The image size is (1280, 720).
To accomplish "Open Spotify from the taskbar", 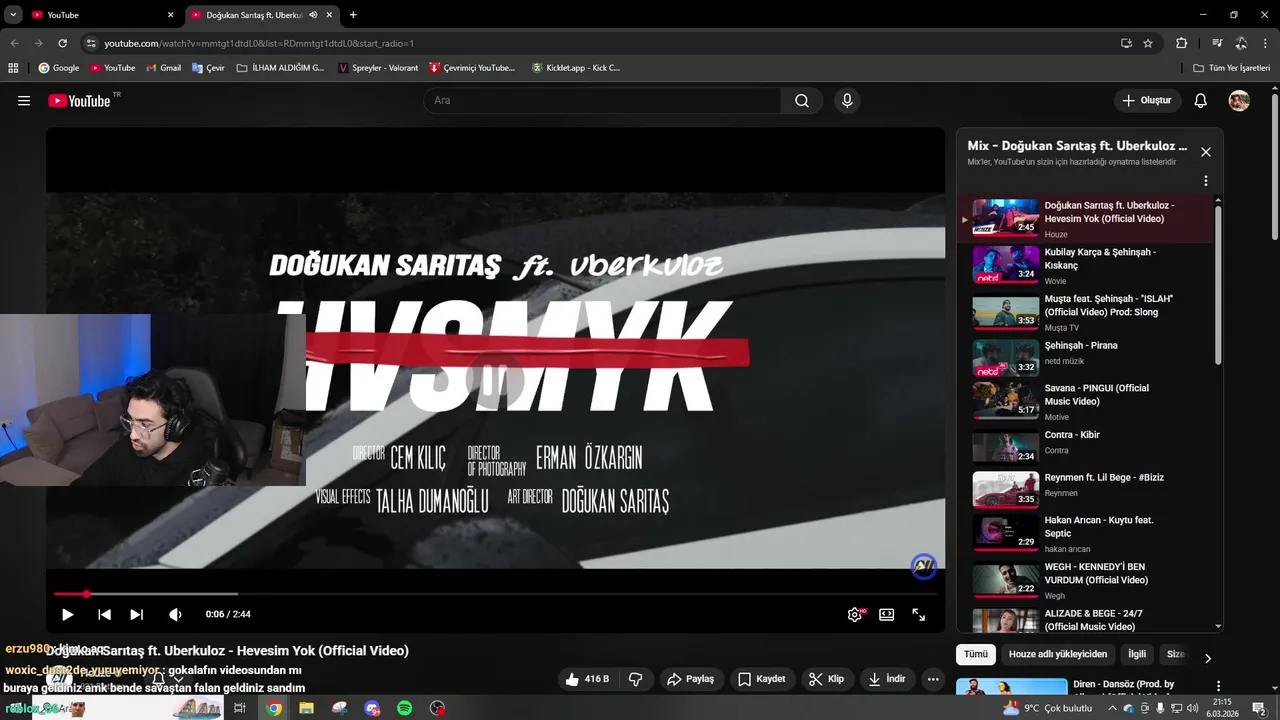I will 405,708.
